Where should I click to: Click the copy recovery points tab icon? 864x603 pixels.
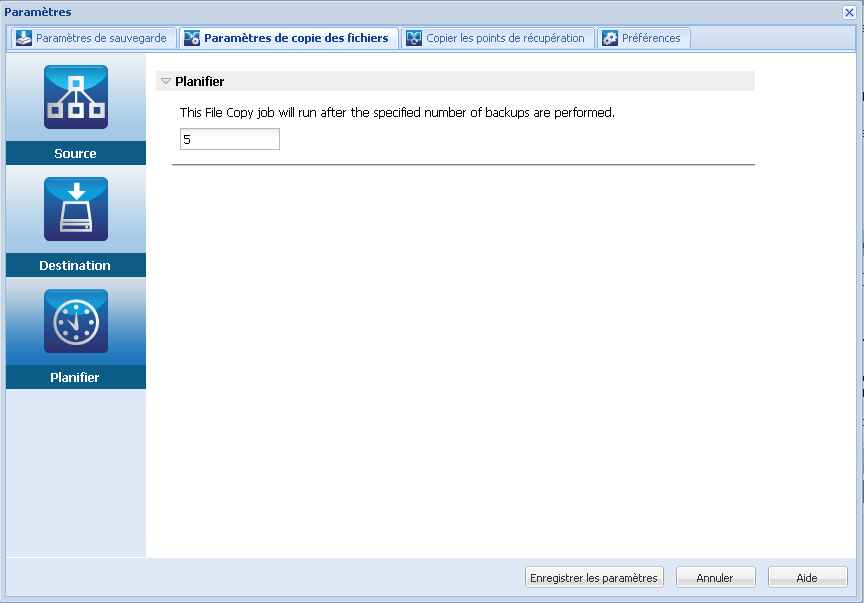[x=414, y=38]
